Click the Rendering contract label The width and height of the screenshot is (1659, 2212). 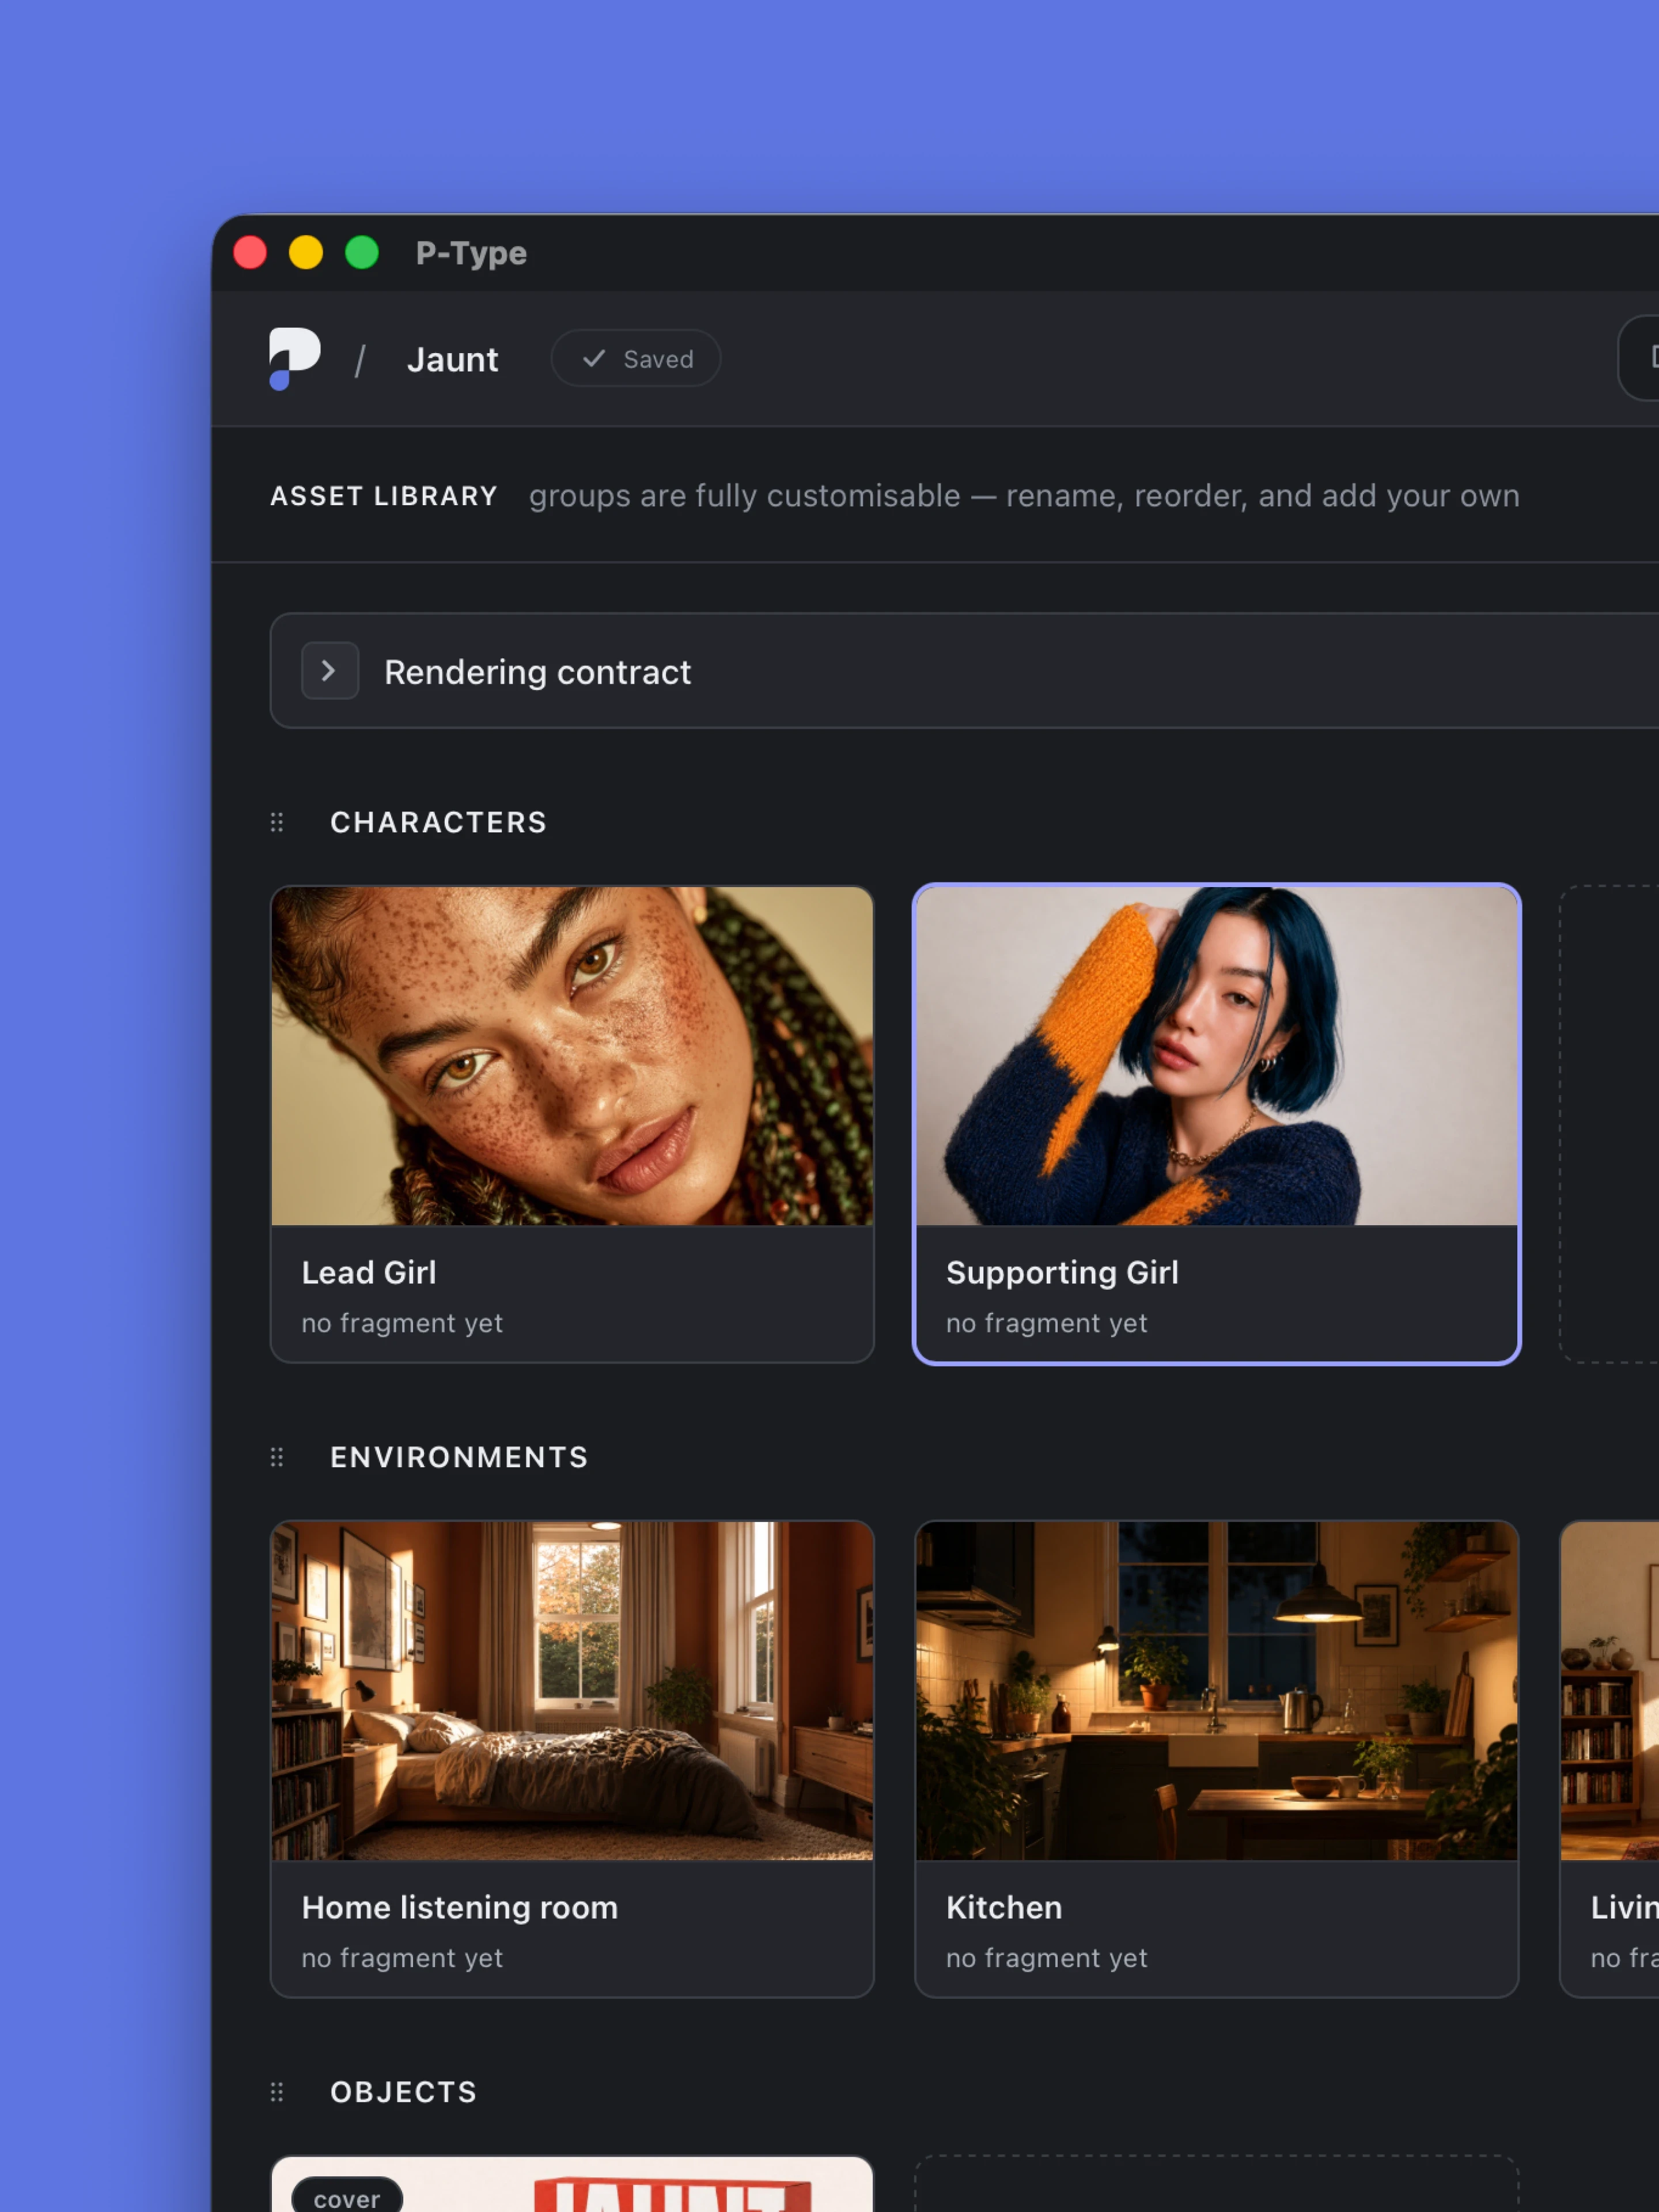pos(537,672)
